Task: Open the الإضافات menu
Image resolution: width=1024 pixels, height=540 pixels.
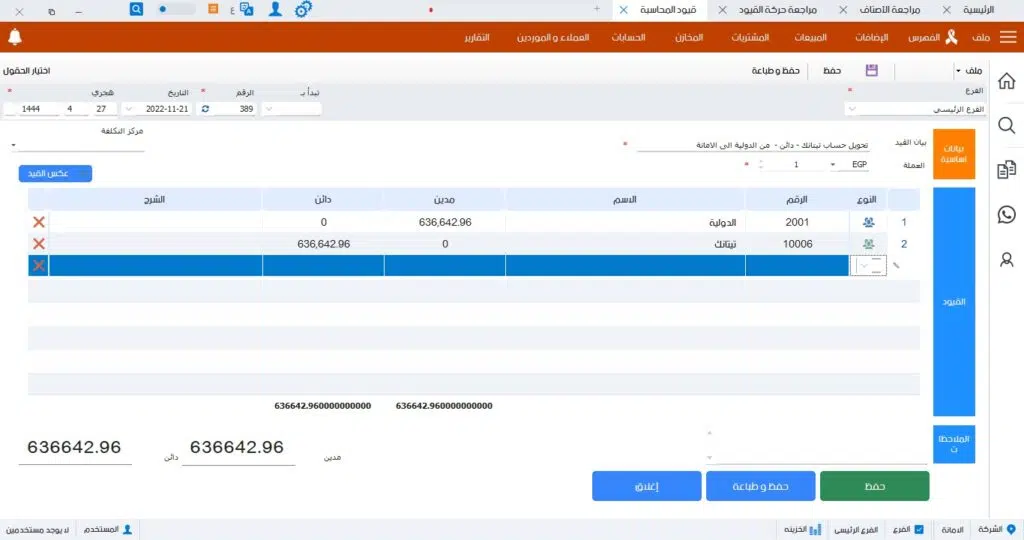Action: [x=872, y=37]
